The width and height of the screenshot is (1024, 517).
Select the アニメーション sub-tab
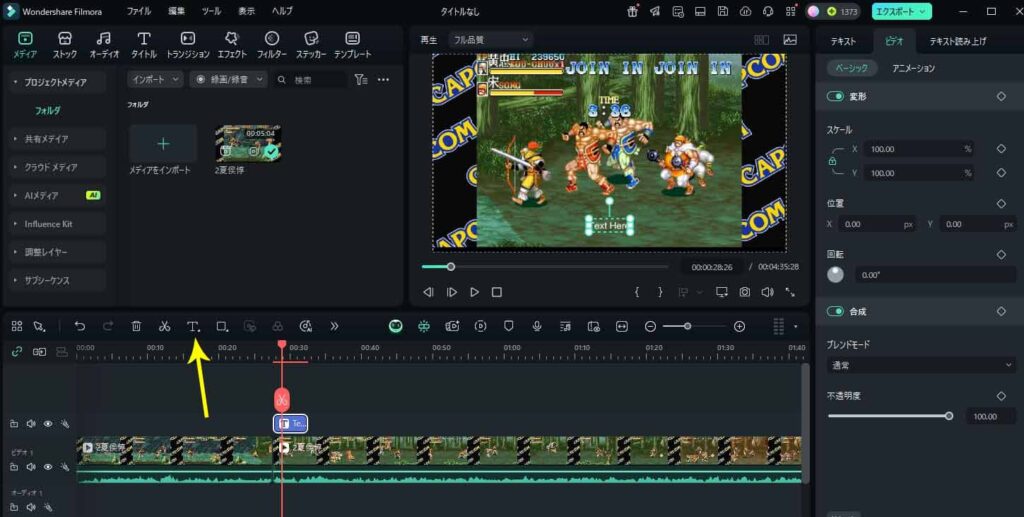tap(914, 68)
